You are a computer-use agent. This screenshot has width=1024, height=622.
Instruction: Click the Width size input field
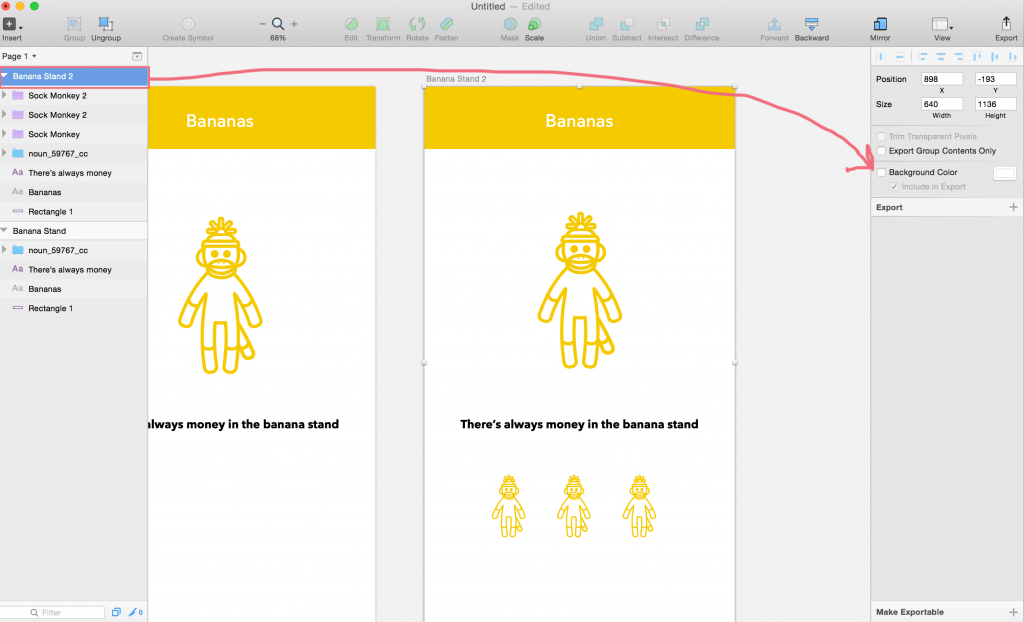coord(942,103)
